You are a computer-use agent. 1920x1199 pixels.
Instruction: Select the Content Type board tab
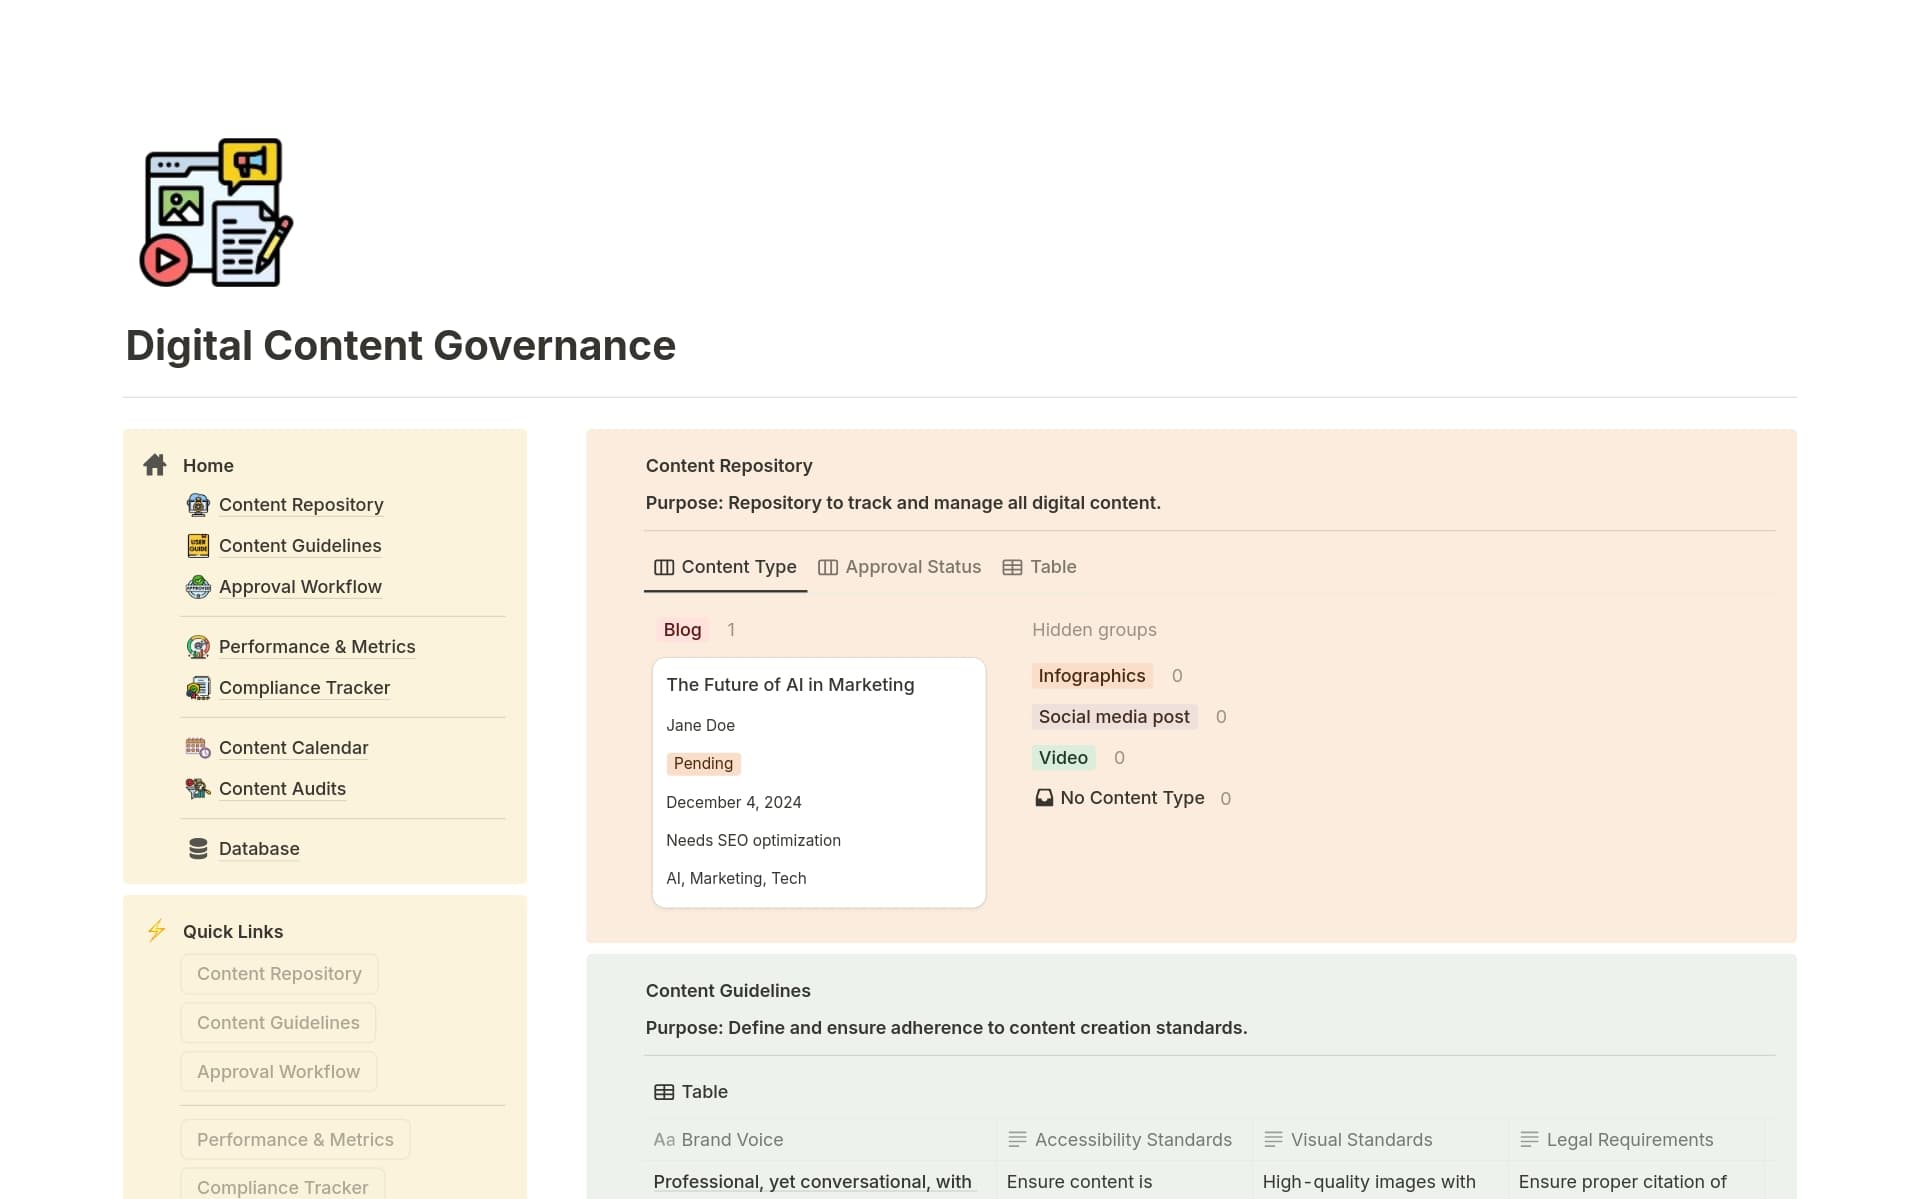[725, 567]
